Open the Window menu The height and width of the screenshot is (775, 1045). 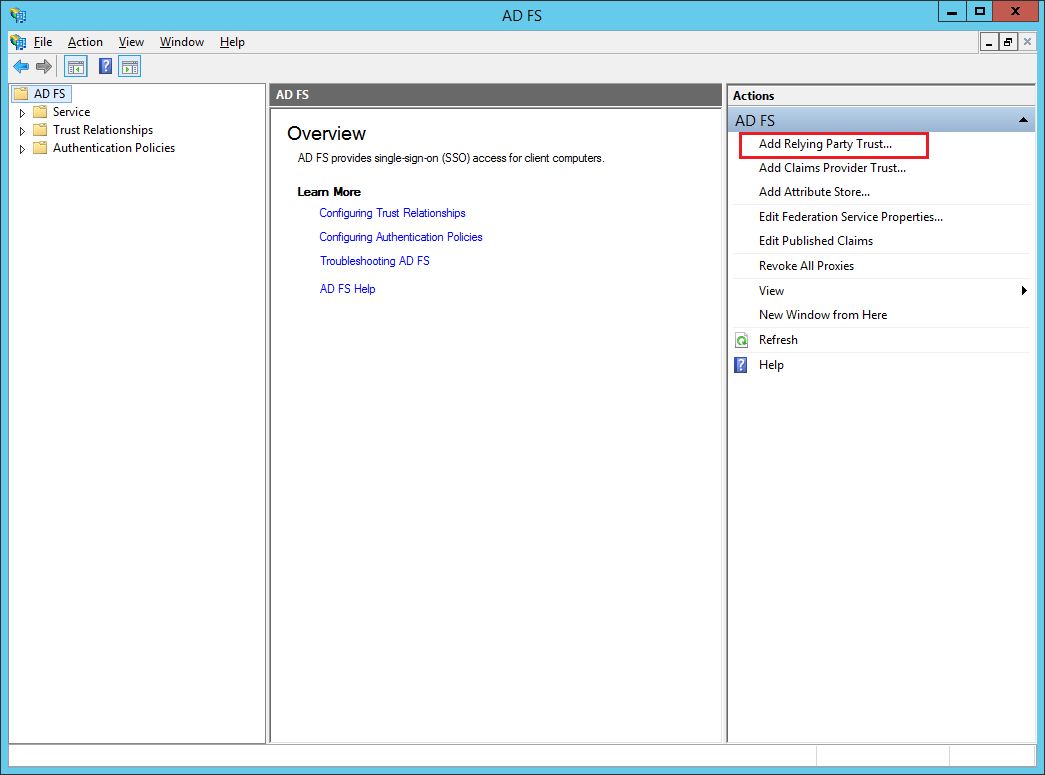(x=182, y=42)
